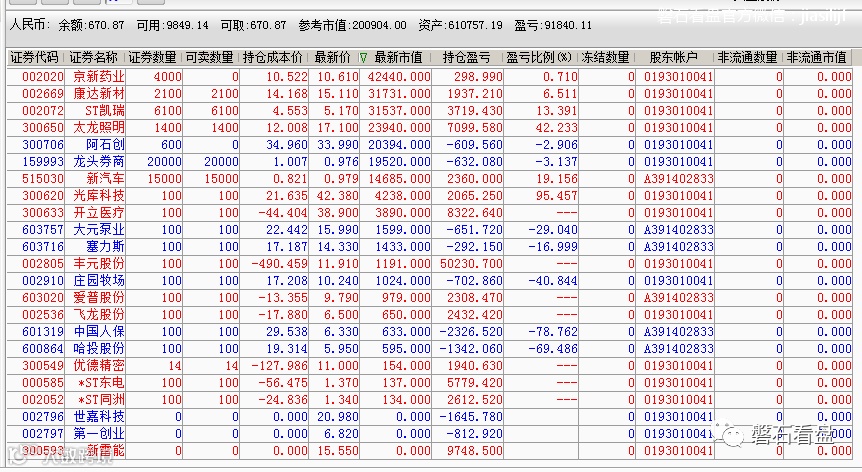This screenshot has width=862, height=472.
Task: Click loss ratio -78.762 cell
Action: [x=553, y=332]
